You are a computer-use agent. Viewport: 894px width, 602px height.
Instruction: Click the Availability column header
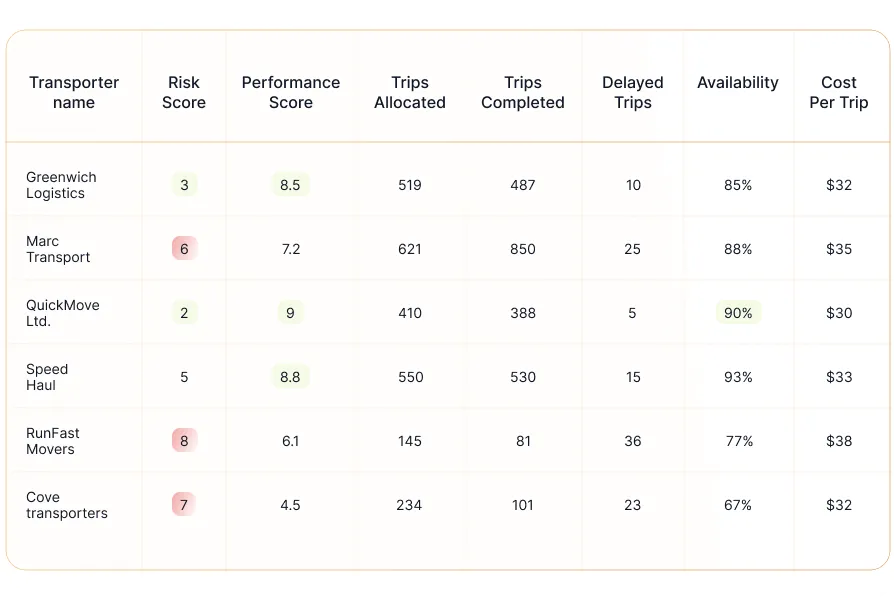(x=738, y=83)
